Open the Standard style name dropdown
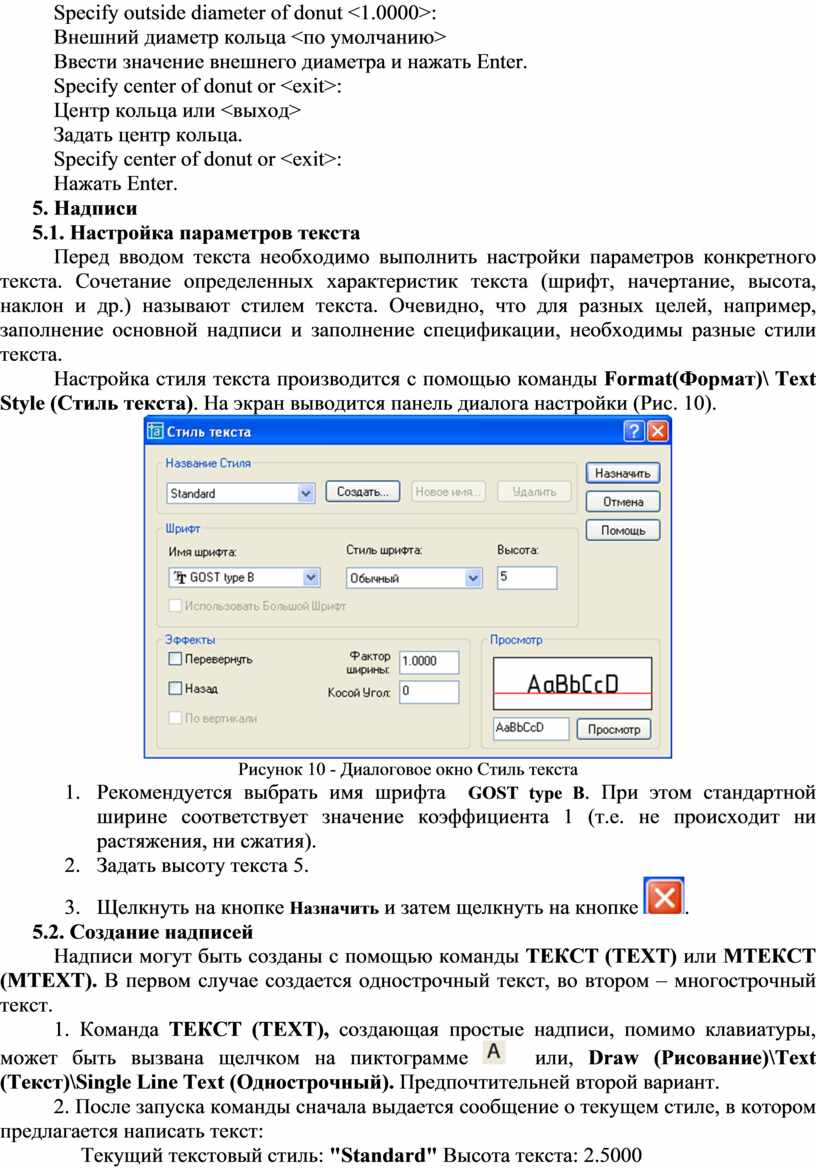The width and height of the screenshot is (816, 1169). point(306,494)
